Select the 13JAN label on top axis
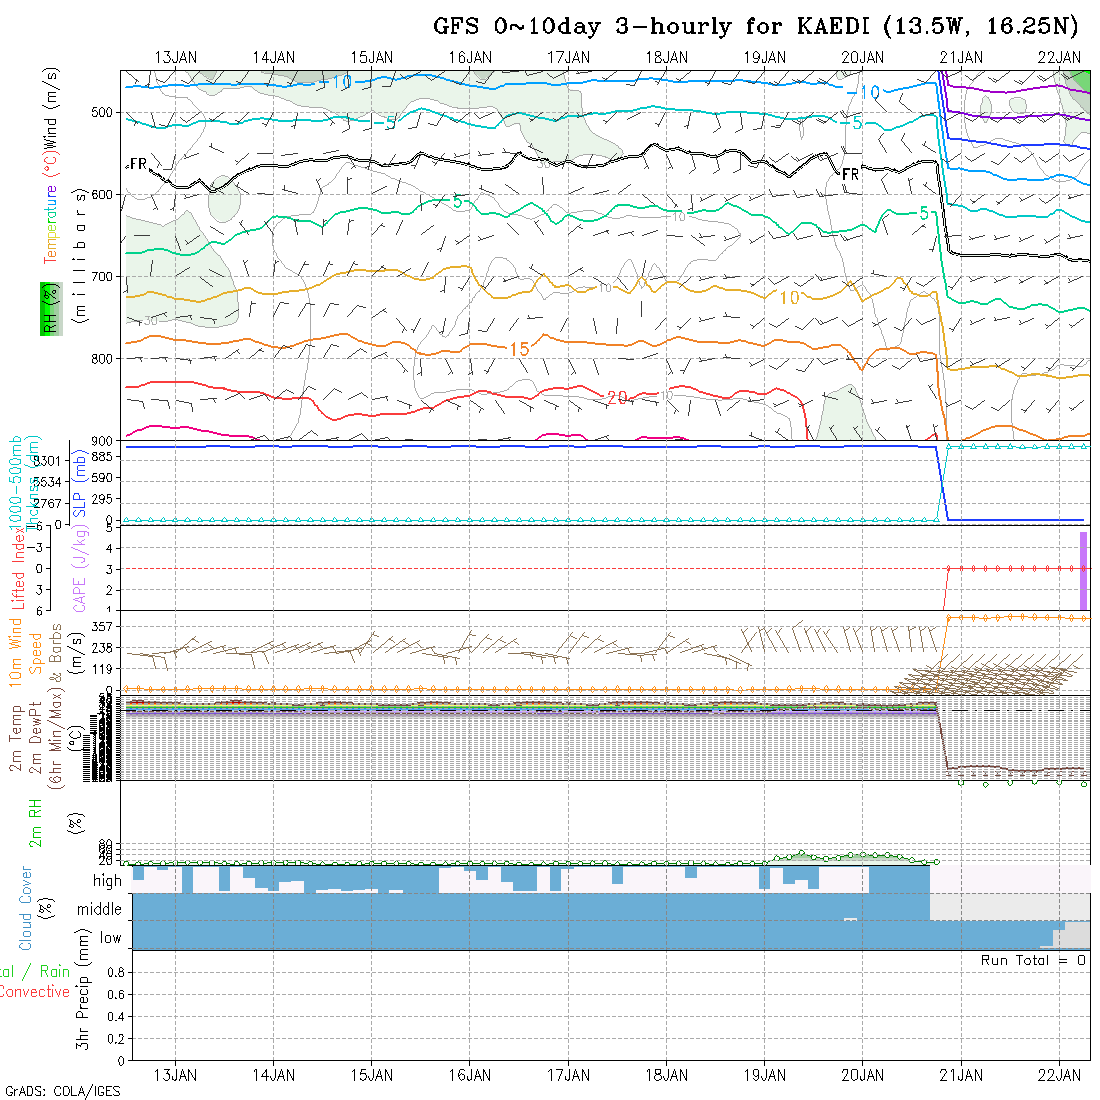 coord(175,57)
